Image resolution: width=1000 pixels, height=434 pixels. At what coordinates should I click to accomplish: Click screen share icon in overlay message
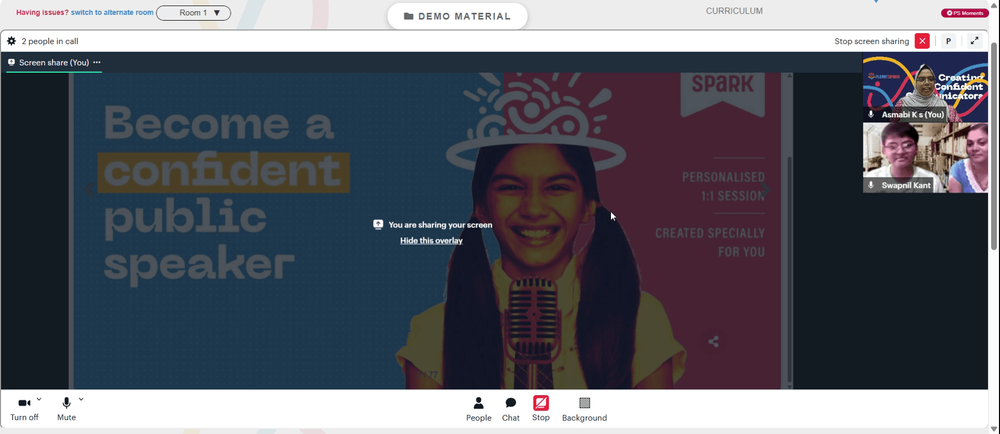click(x=378, y=224)
